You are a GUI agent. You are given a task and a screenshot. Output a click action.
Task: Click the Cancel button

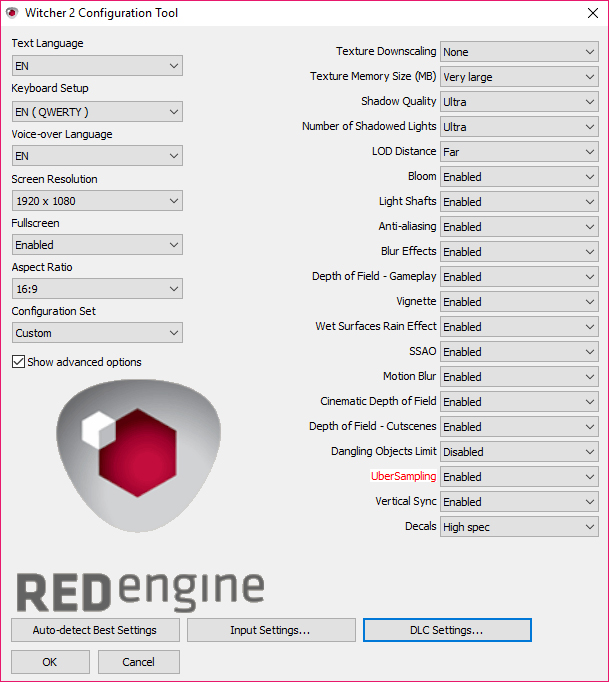pos(139,662)
